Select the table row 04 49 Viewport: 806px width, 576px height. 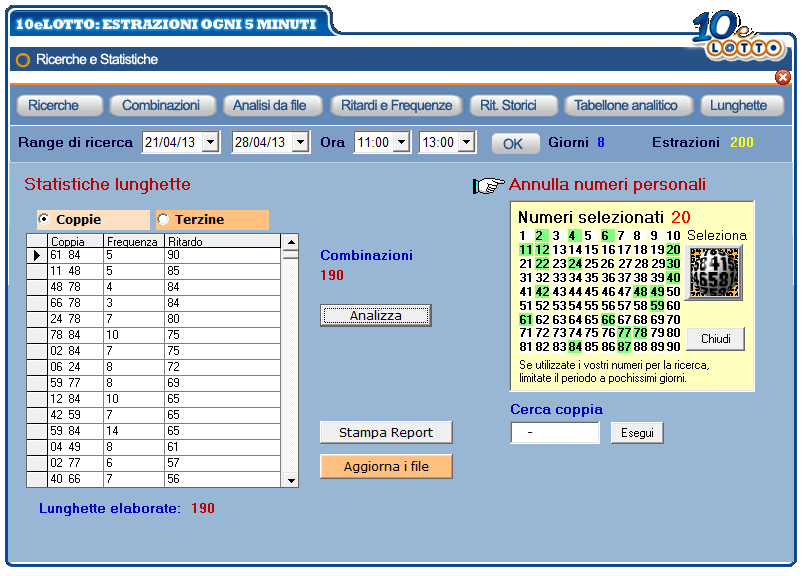point(153,447)
